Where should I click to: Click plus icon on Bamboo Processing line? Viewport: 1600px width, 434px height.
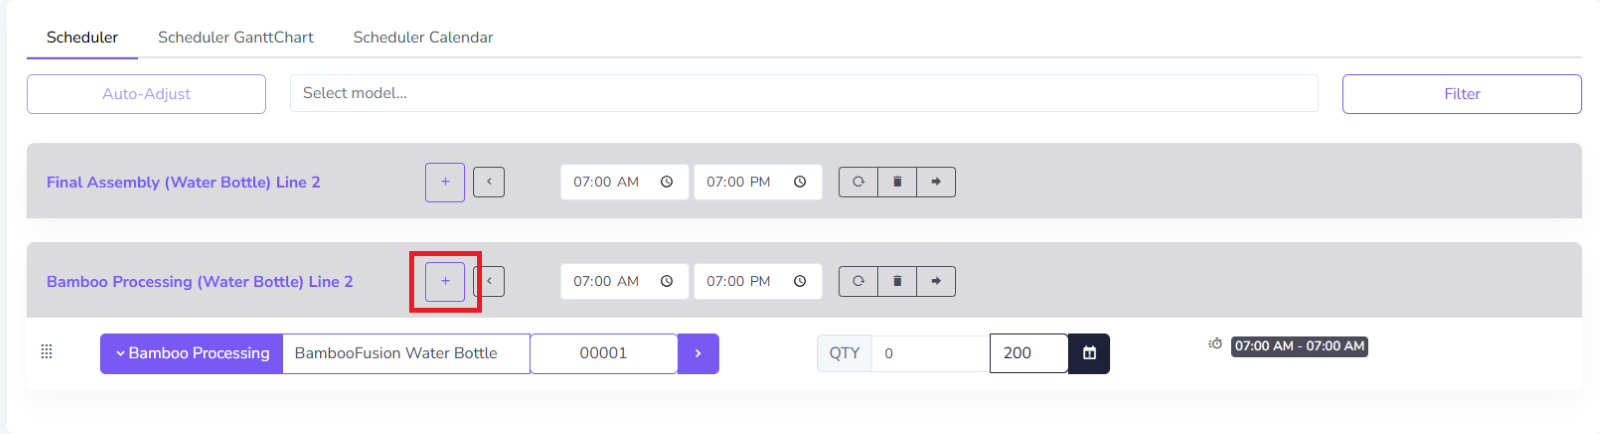[x=445, y=281]
